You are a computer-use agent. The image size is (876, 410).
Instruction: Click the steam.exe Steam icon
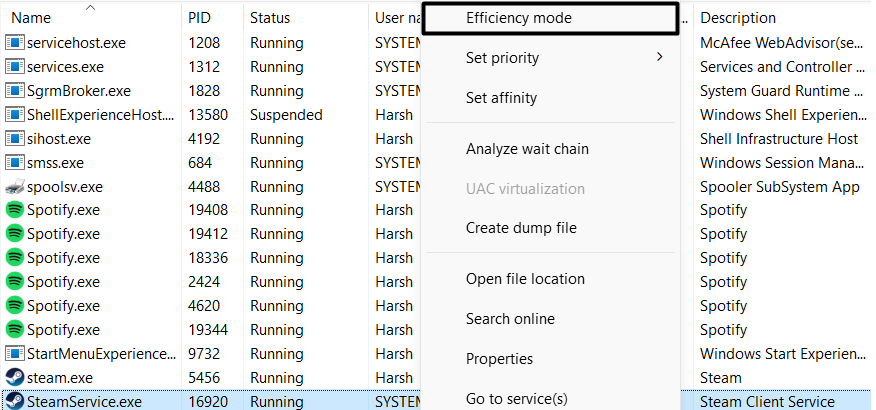click(14, 378)
